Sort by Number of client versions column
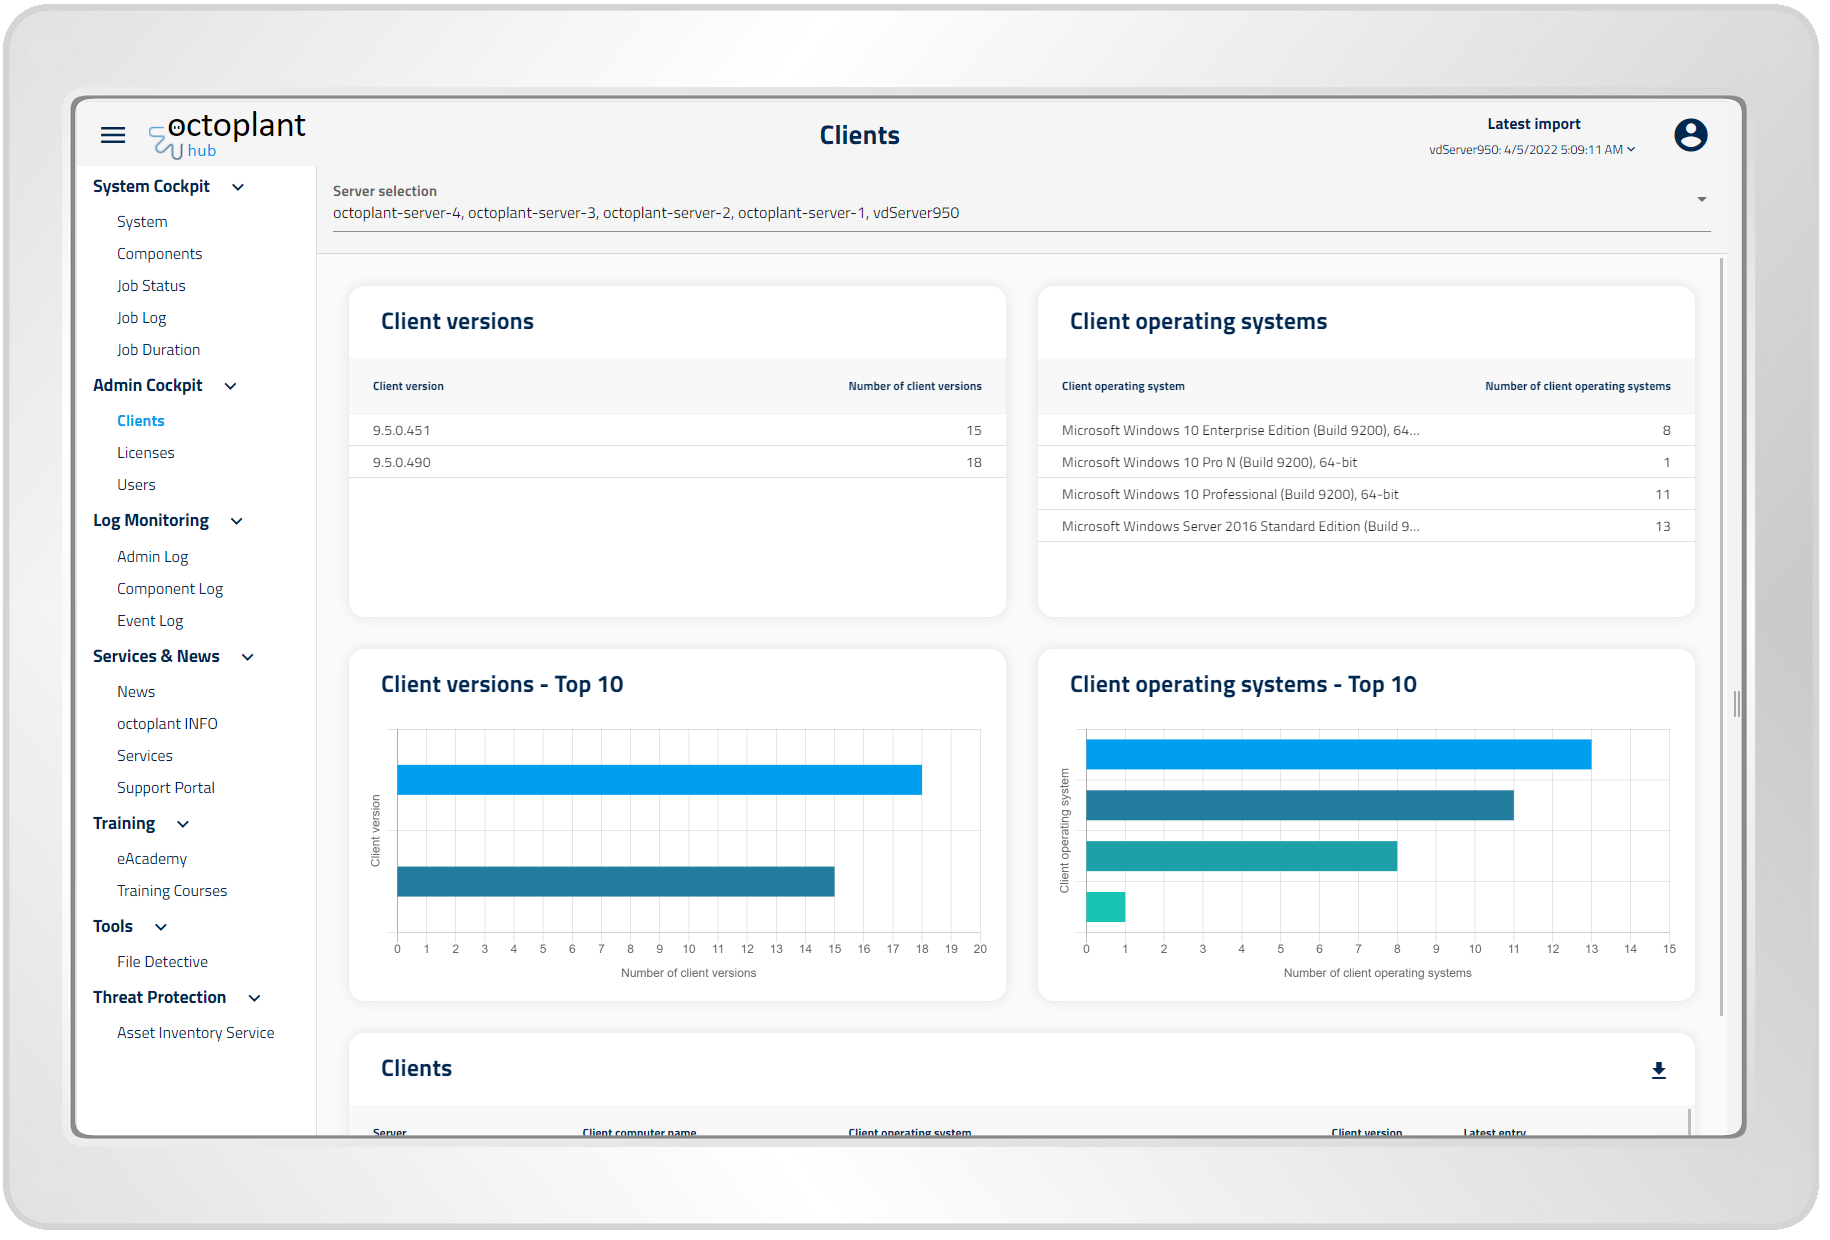 914,386
